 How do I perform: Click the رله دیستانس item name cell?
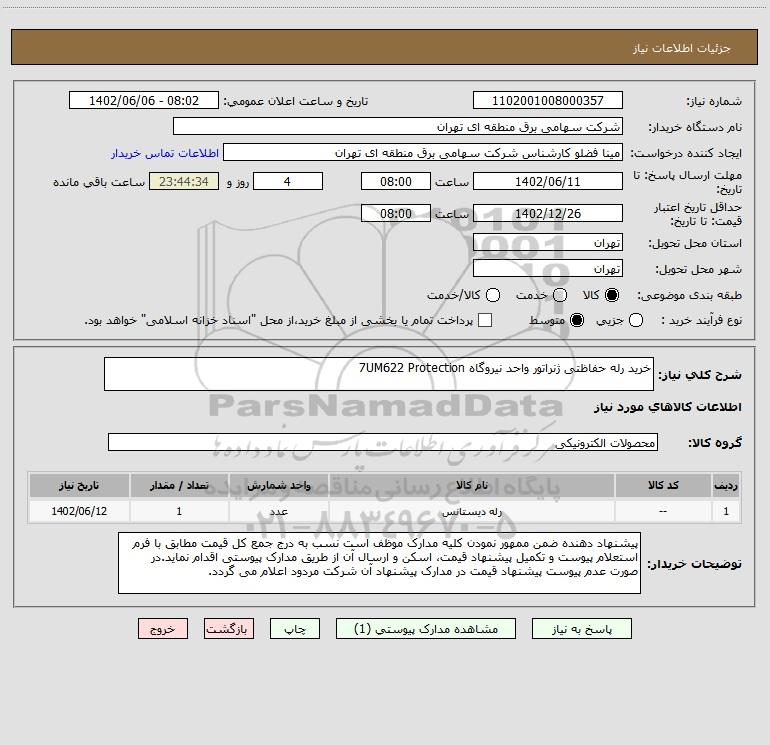(x=471, y=511)
